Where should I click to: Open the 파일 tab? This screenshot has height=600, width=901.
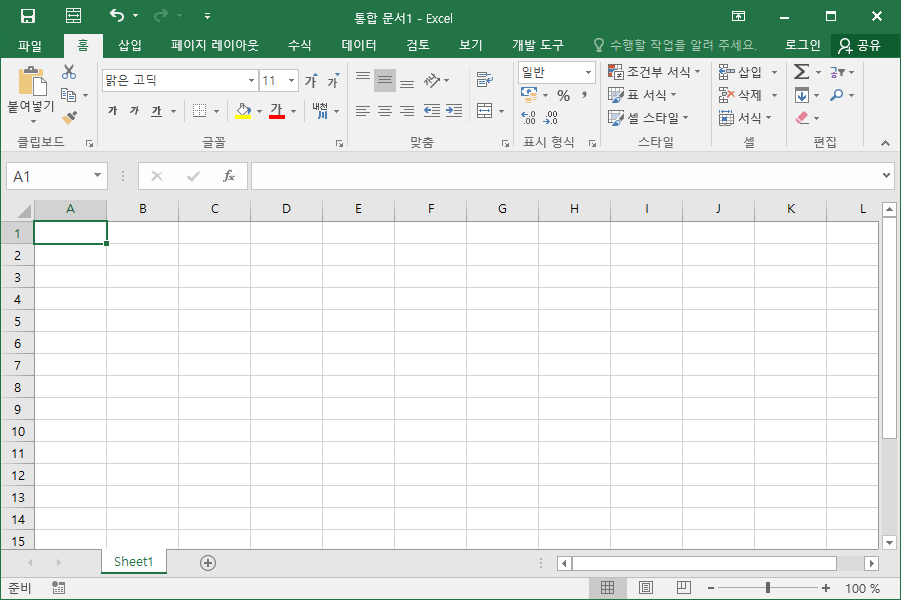pos(30,45)
